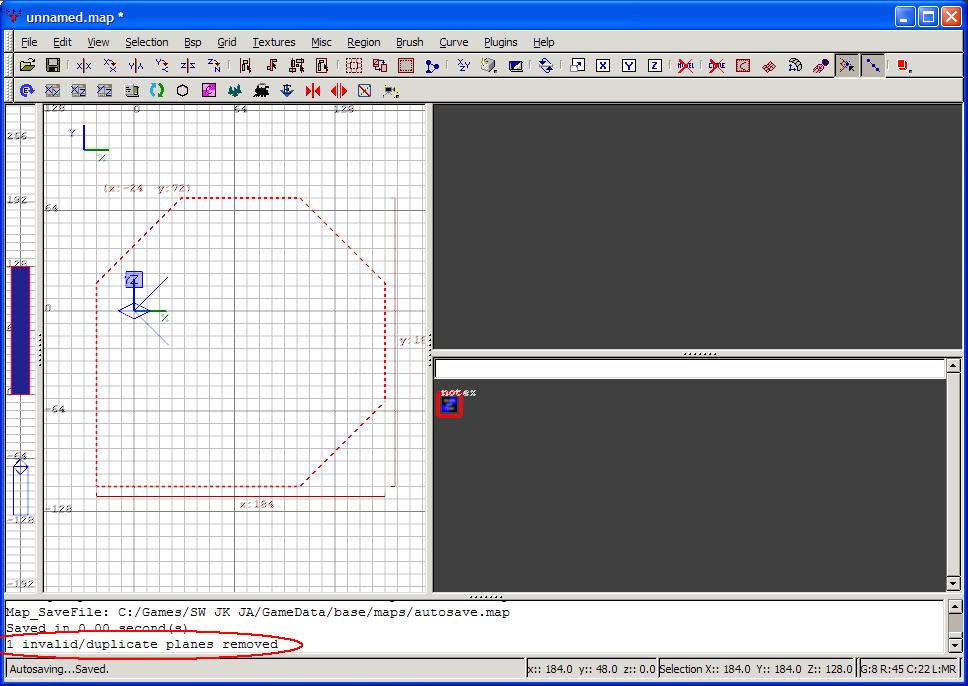Screen dimensions: 968x686
Task: Click the Open map folder icon
Action: tap(27, 65)
